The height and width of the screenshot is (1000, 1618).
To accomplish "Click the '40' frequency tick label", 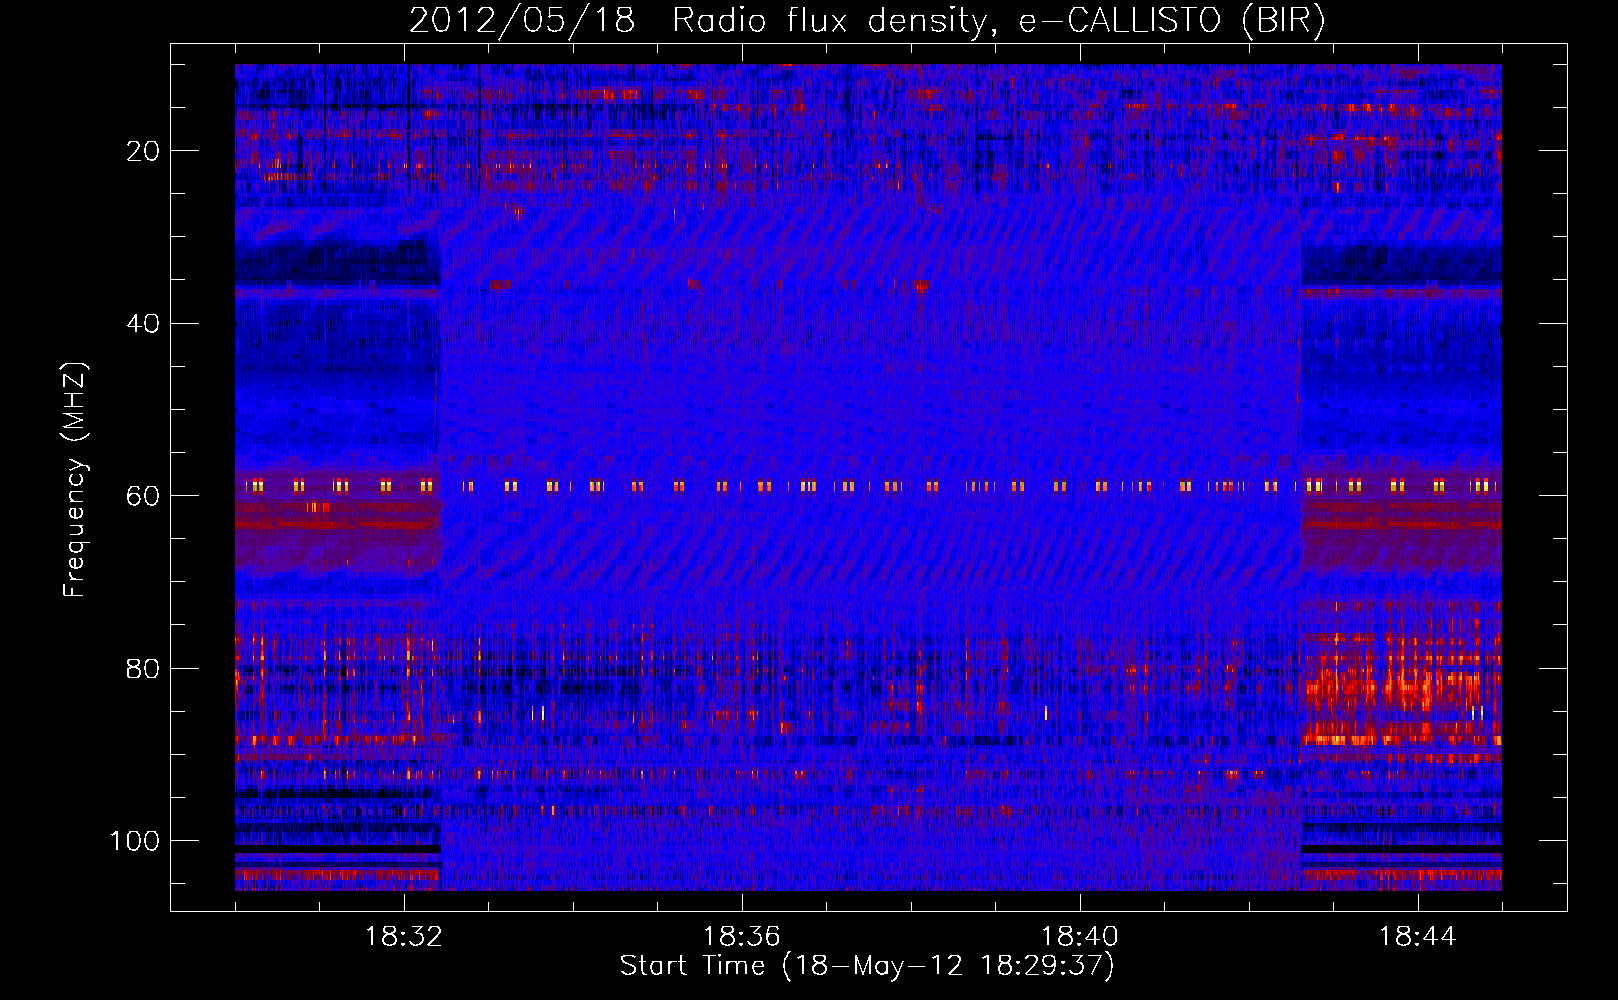I will pos(143,324).
